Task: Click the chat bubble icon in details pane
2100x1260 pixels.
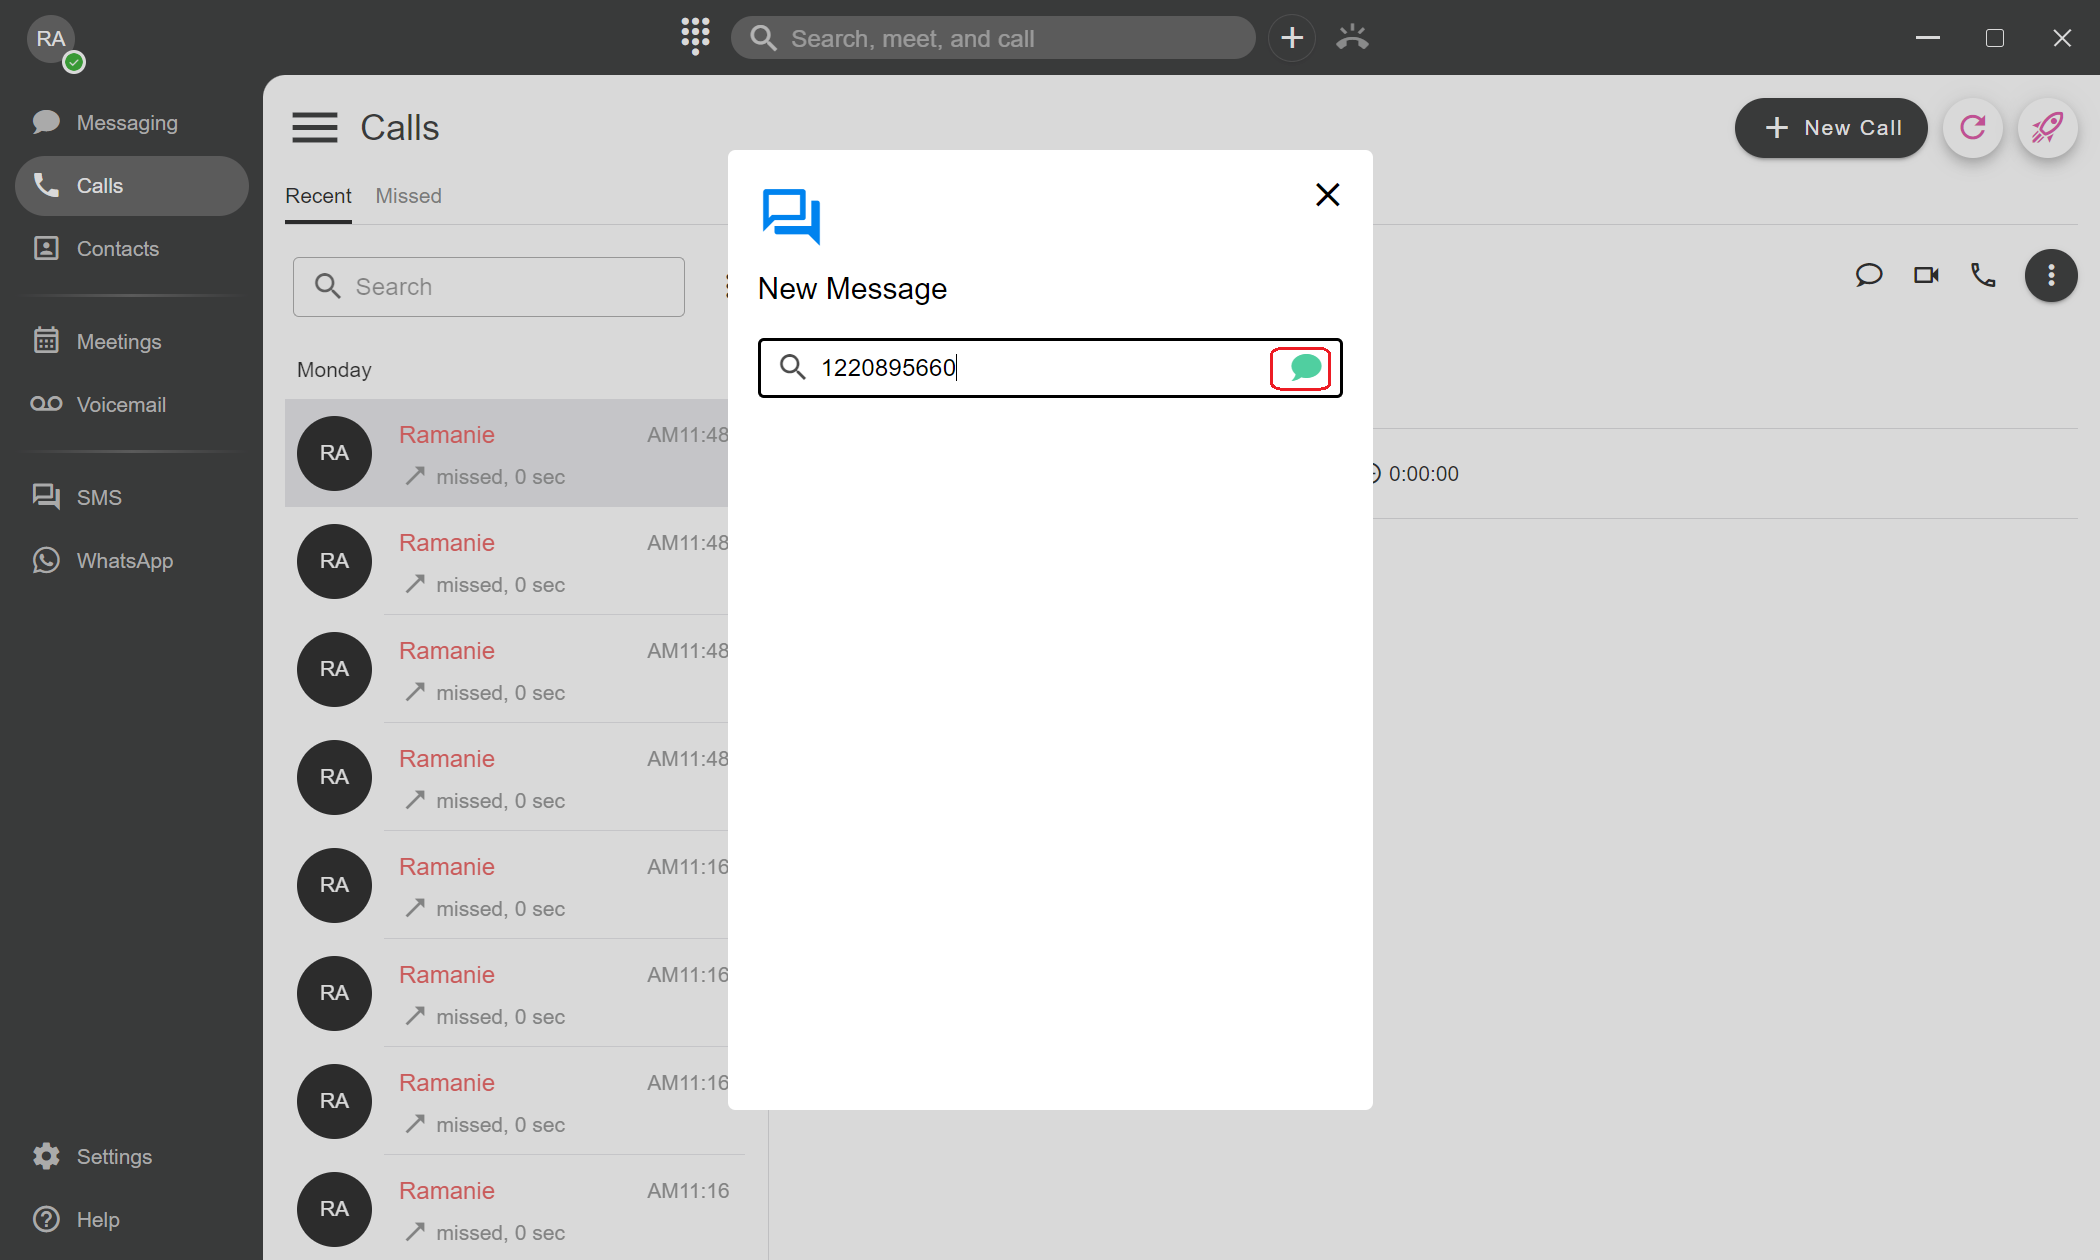Action: (1868, 275)
